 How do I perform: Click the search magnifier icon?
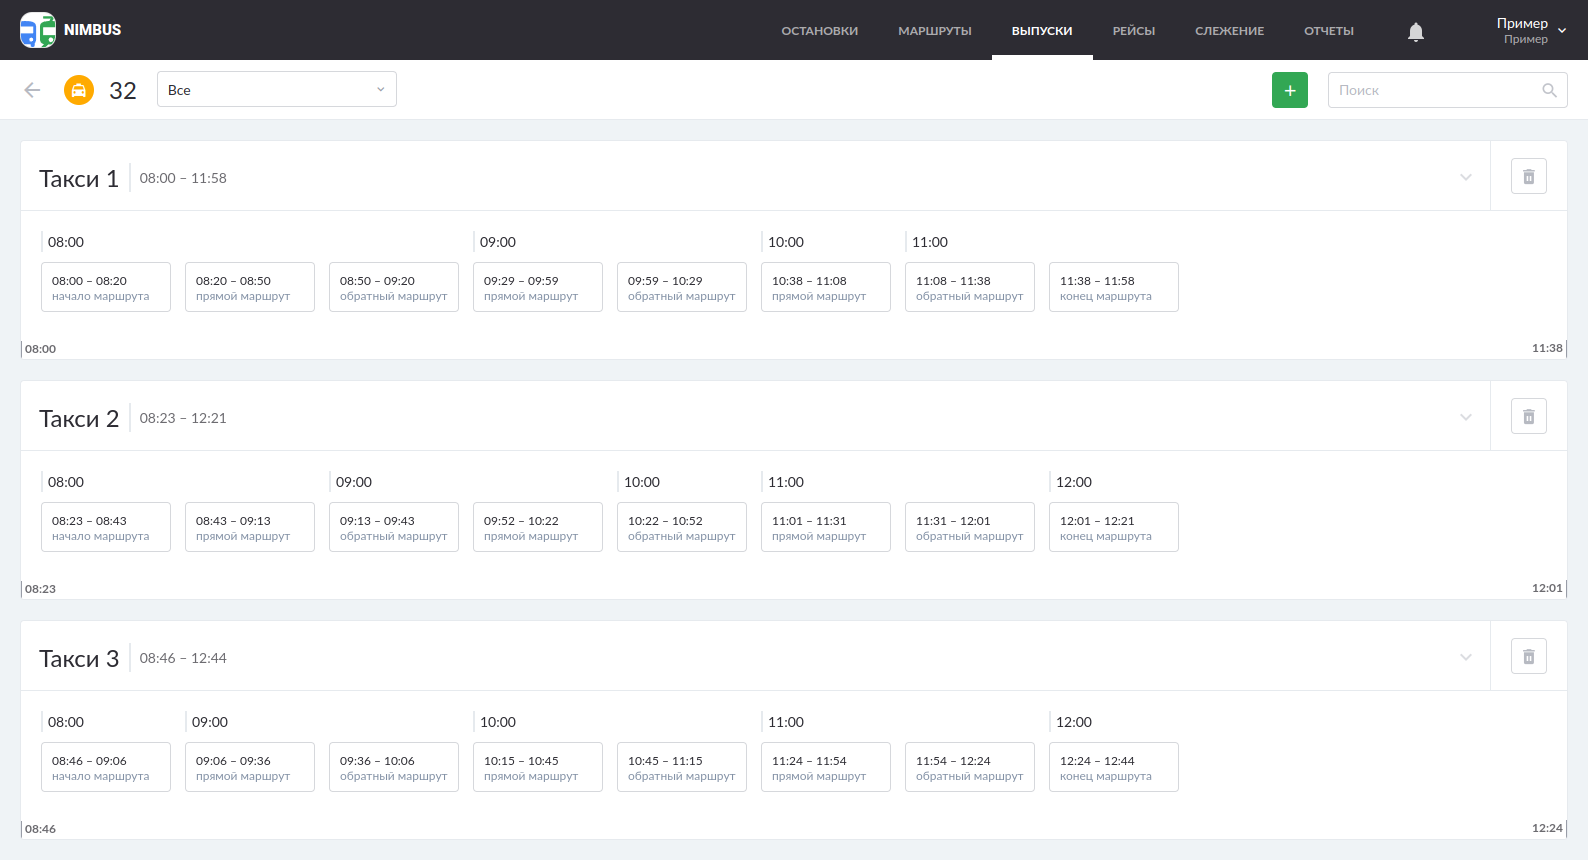(1549, 90)
